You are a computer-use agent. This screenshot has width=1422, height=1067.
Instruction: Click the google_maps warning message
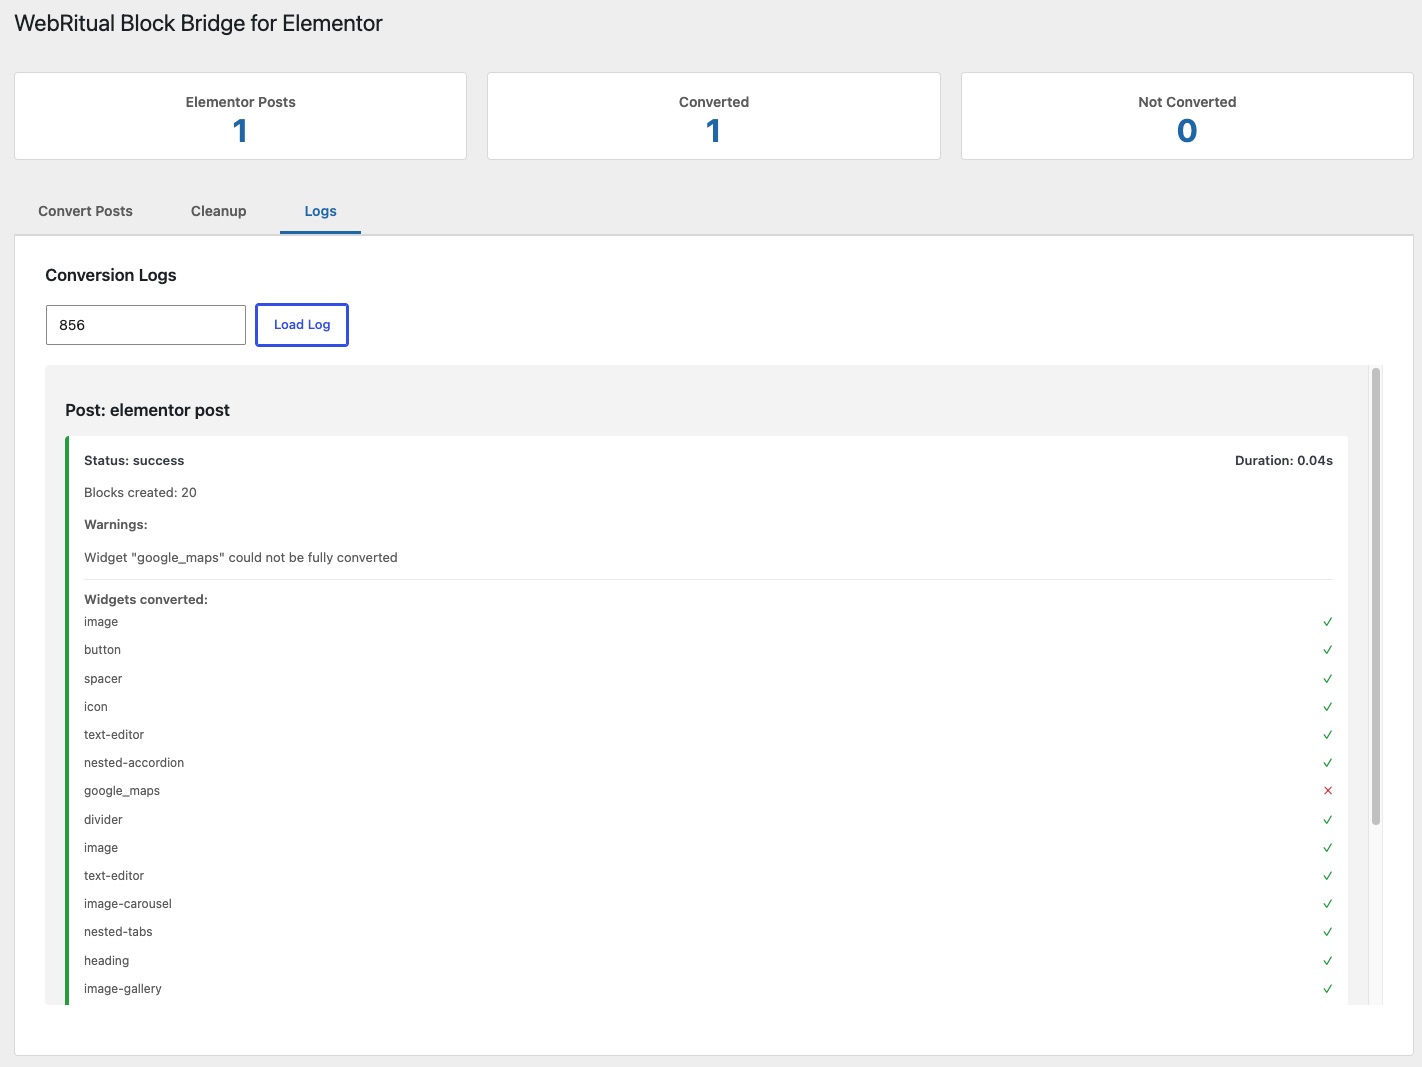click(x=241, y=558)
